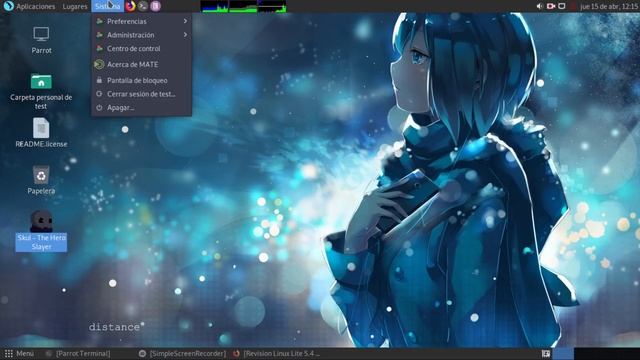Expand the Preferencias submenu
The width and height of the screenshot is (640, 360).
click(141, 21)
